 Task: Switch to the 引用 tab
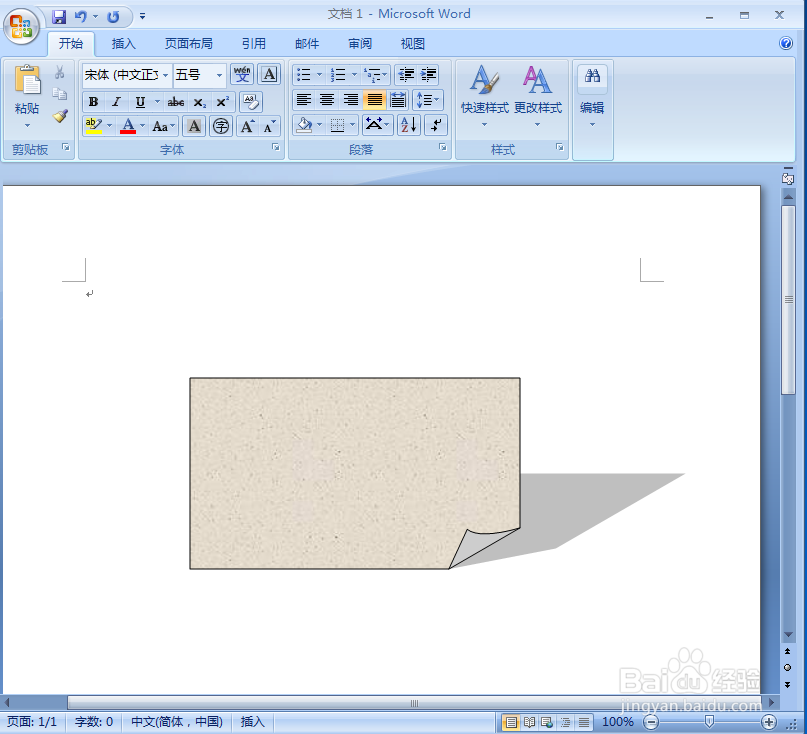point(254,44)
